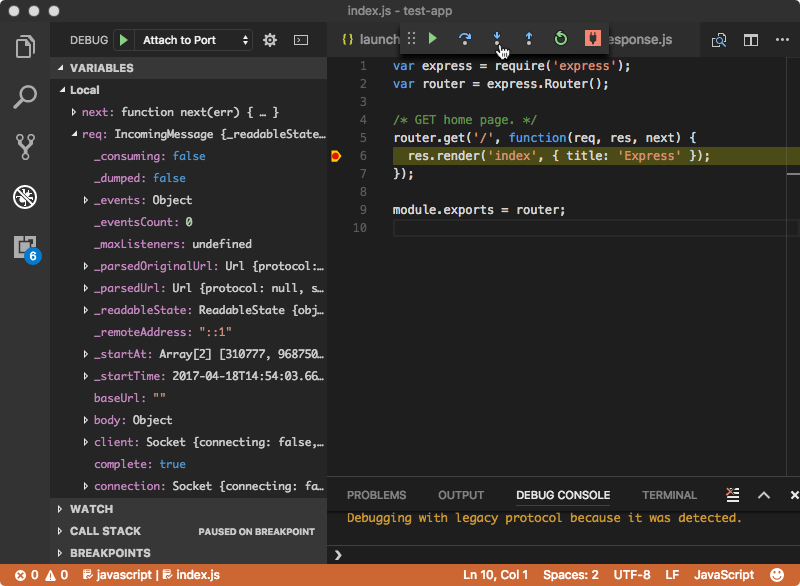Select the _consuming: false variable row
This screenshot has height=586, width=800.
188,156
